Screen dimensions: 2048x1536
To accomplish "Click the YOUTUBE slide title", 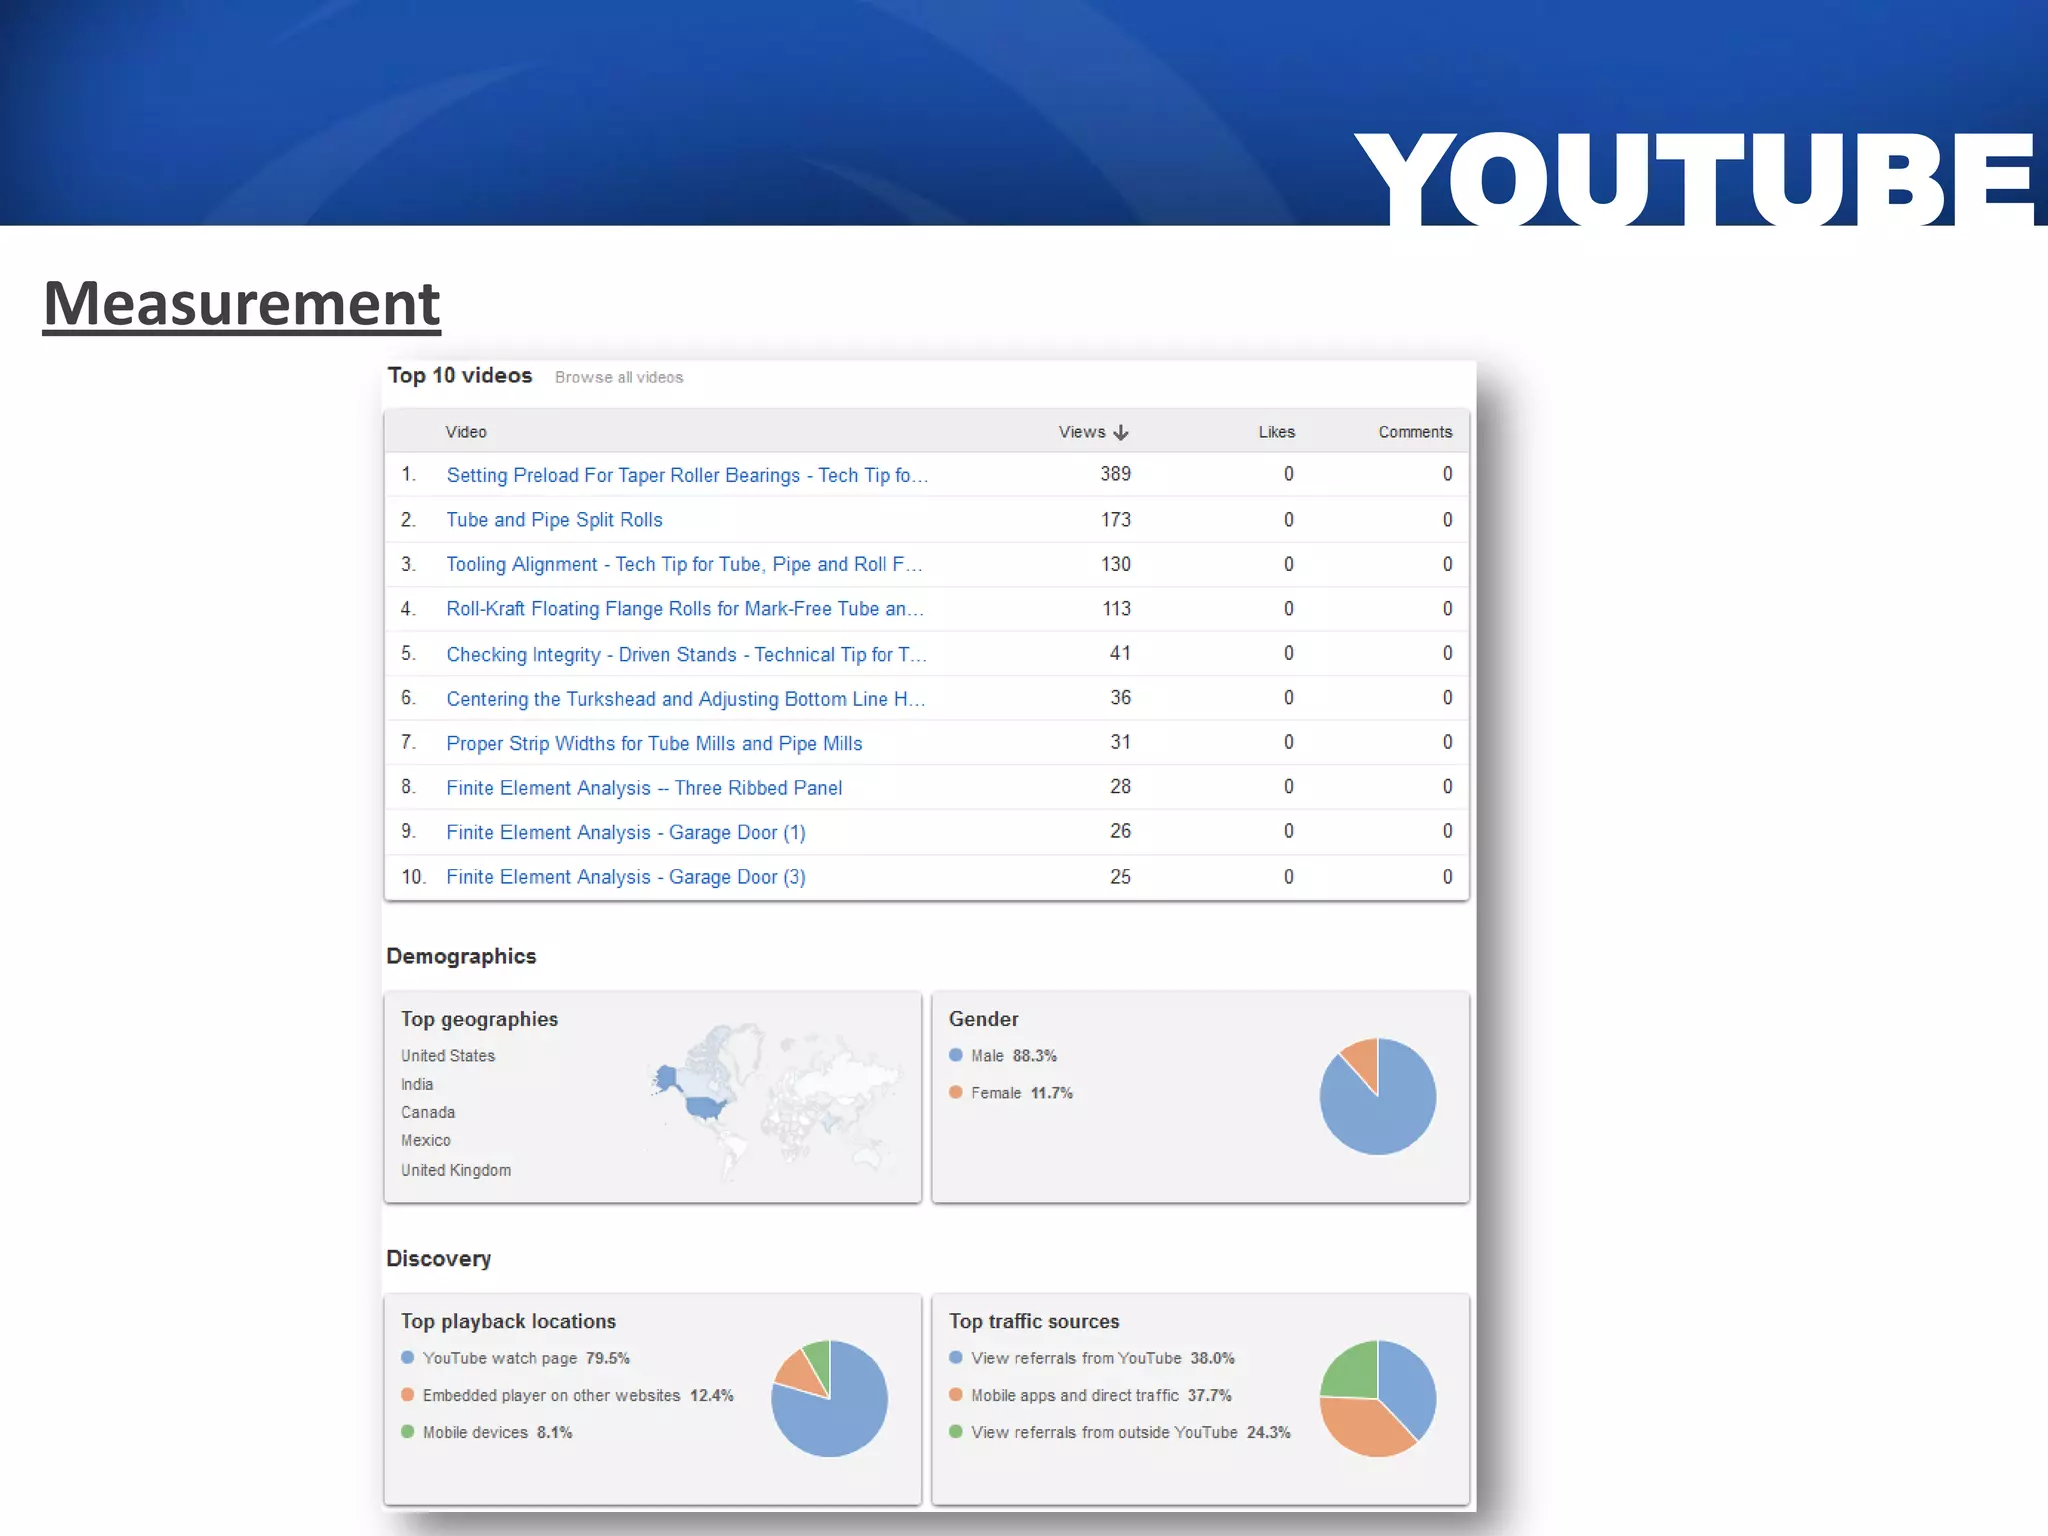I will coord(1697,178).
